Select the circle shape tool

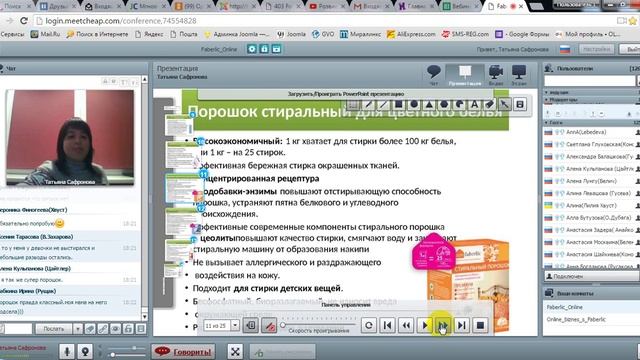[x=414, y=104]
